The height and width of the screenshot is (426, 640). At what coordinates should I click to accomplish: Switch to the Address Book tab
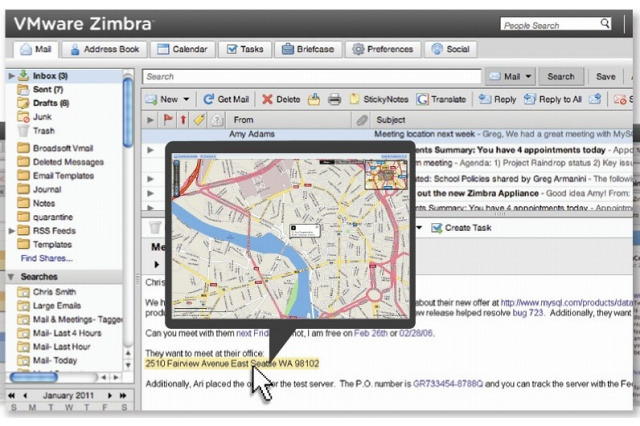(104, 49)
